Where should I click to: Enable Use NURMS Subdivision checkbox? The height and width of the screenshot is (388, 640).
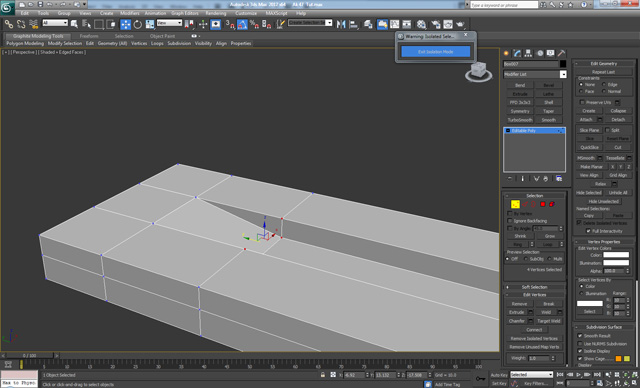click(580, 344)
